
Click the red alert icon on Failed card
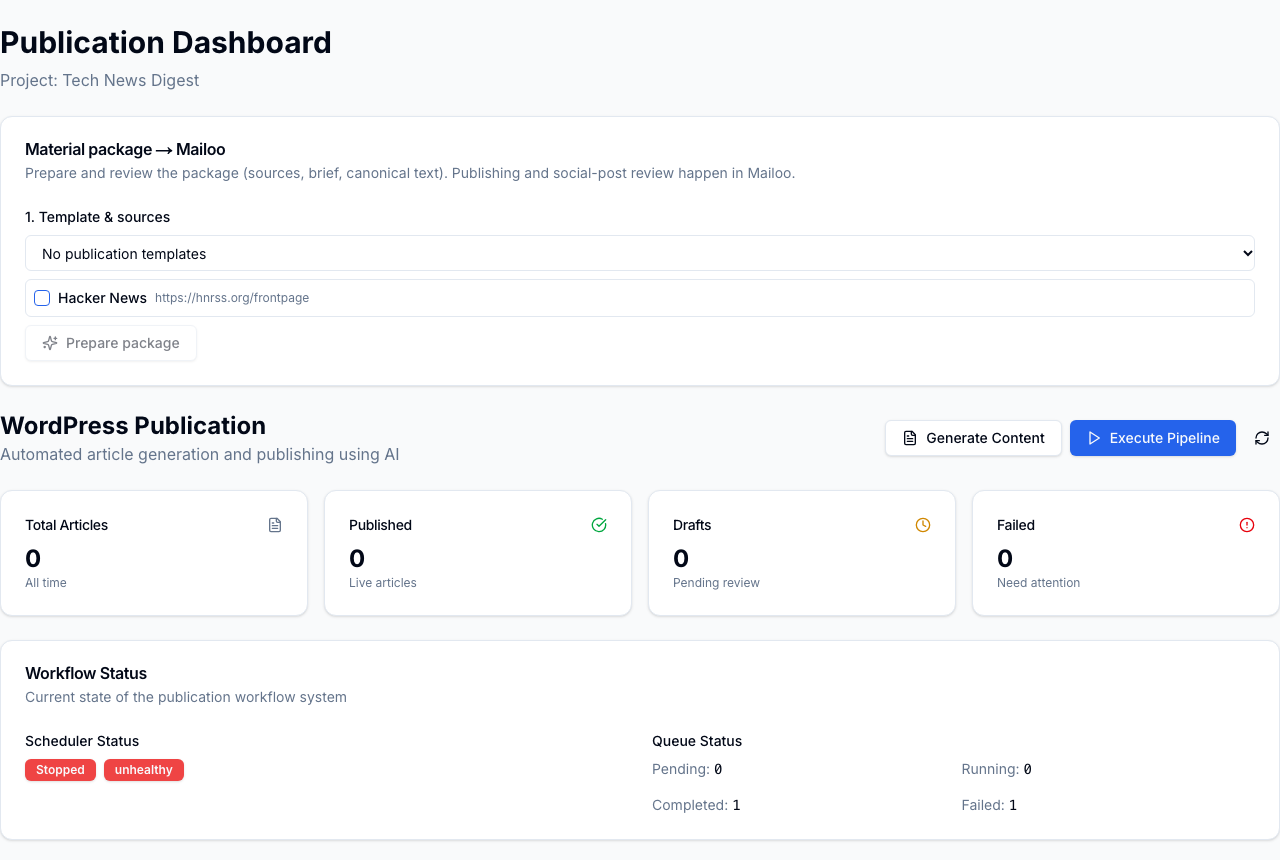point(1247,525)
